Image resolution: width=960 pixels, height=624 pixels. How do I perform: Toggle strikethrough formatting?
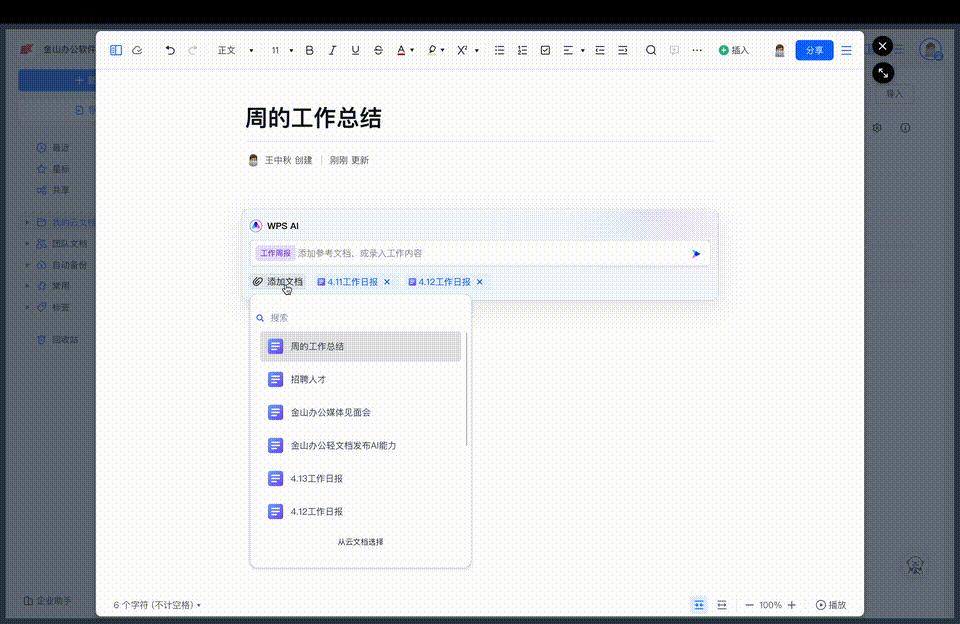coord(378,50)
